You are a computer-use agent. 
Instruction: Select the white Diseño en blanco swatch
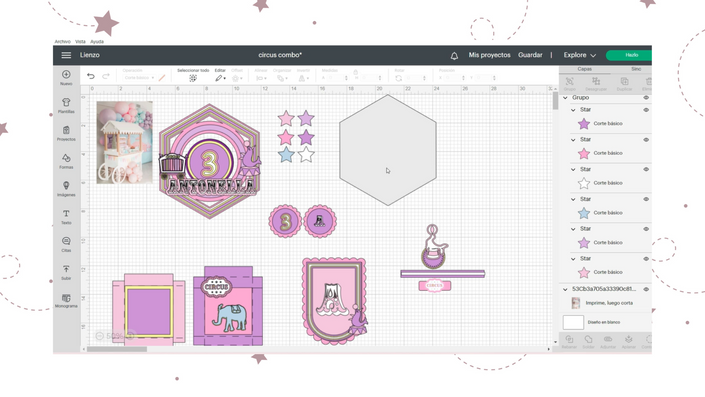pos(573,322)
